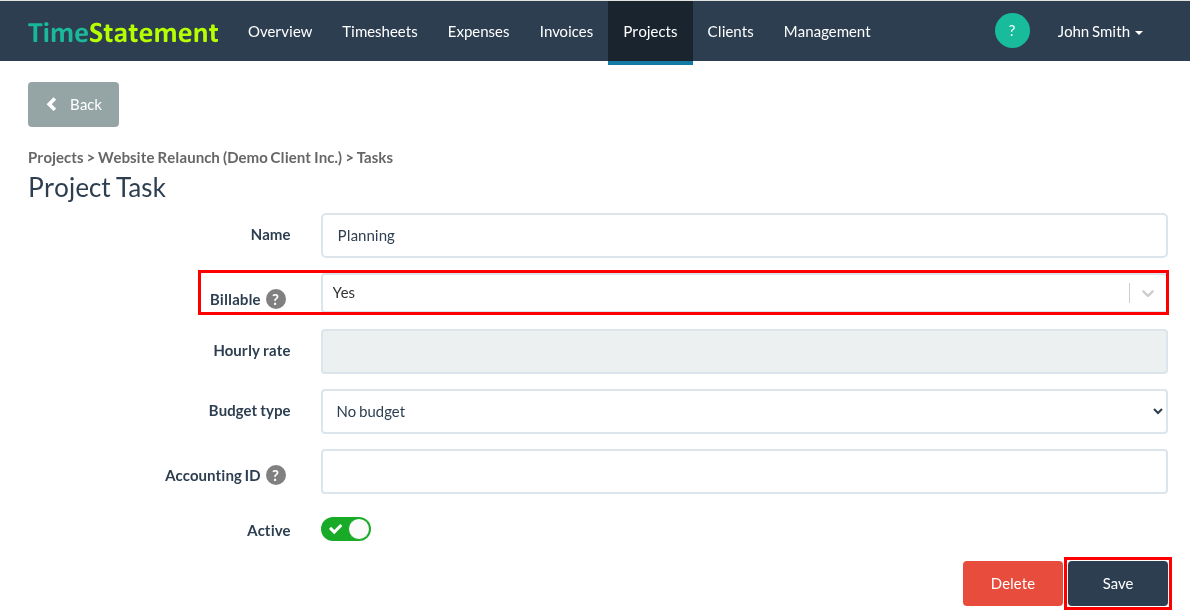Click the Name field containing Planning
1190x614 pixels.
pos(744,235)
